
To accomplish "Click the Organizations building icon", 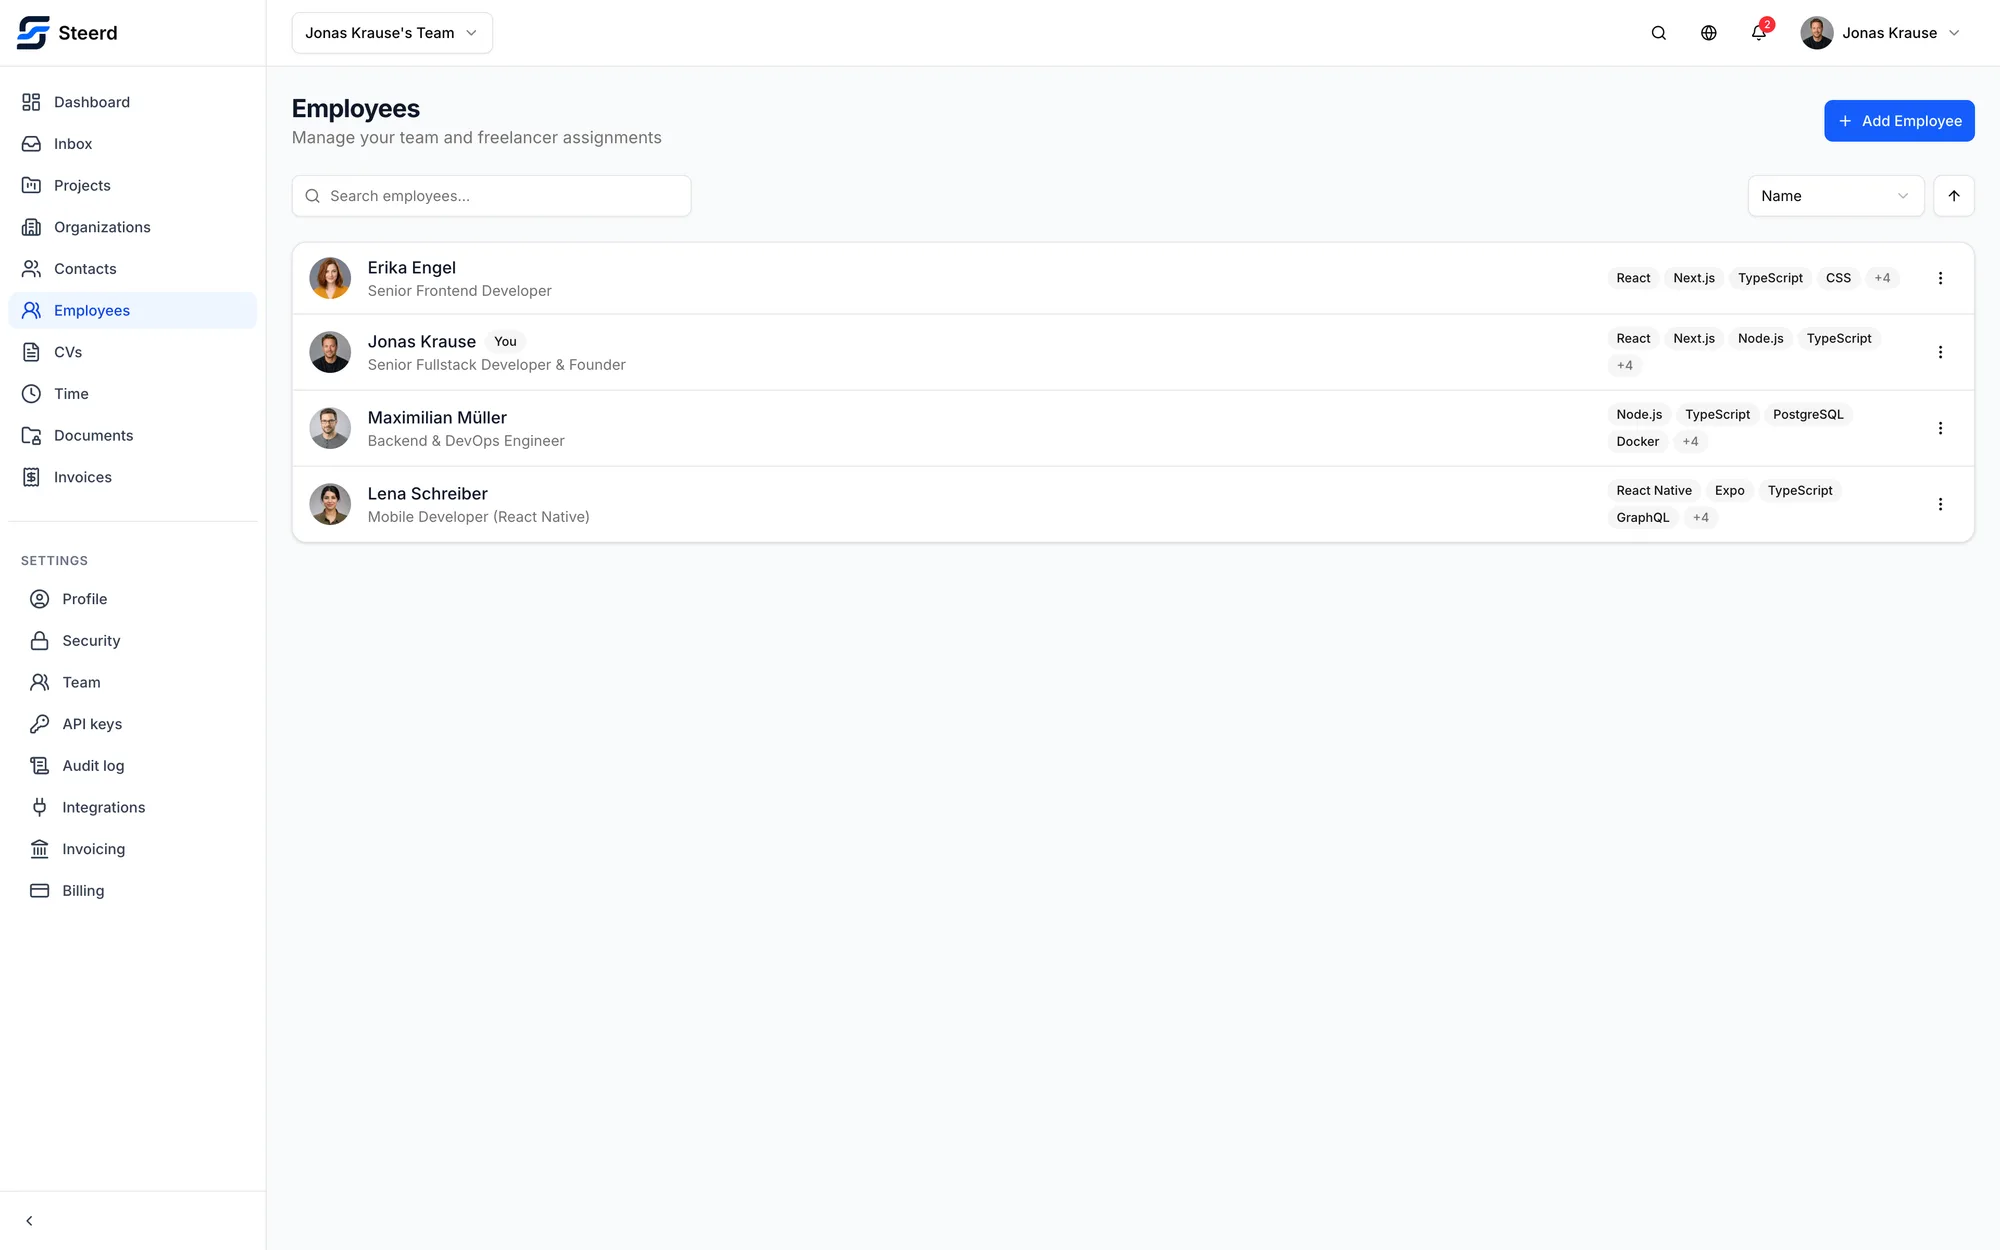I will click(32, 227).
